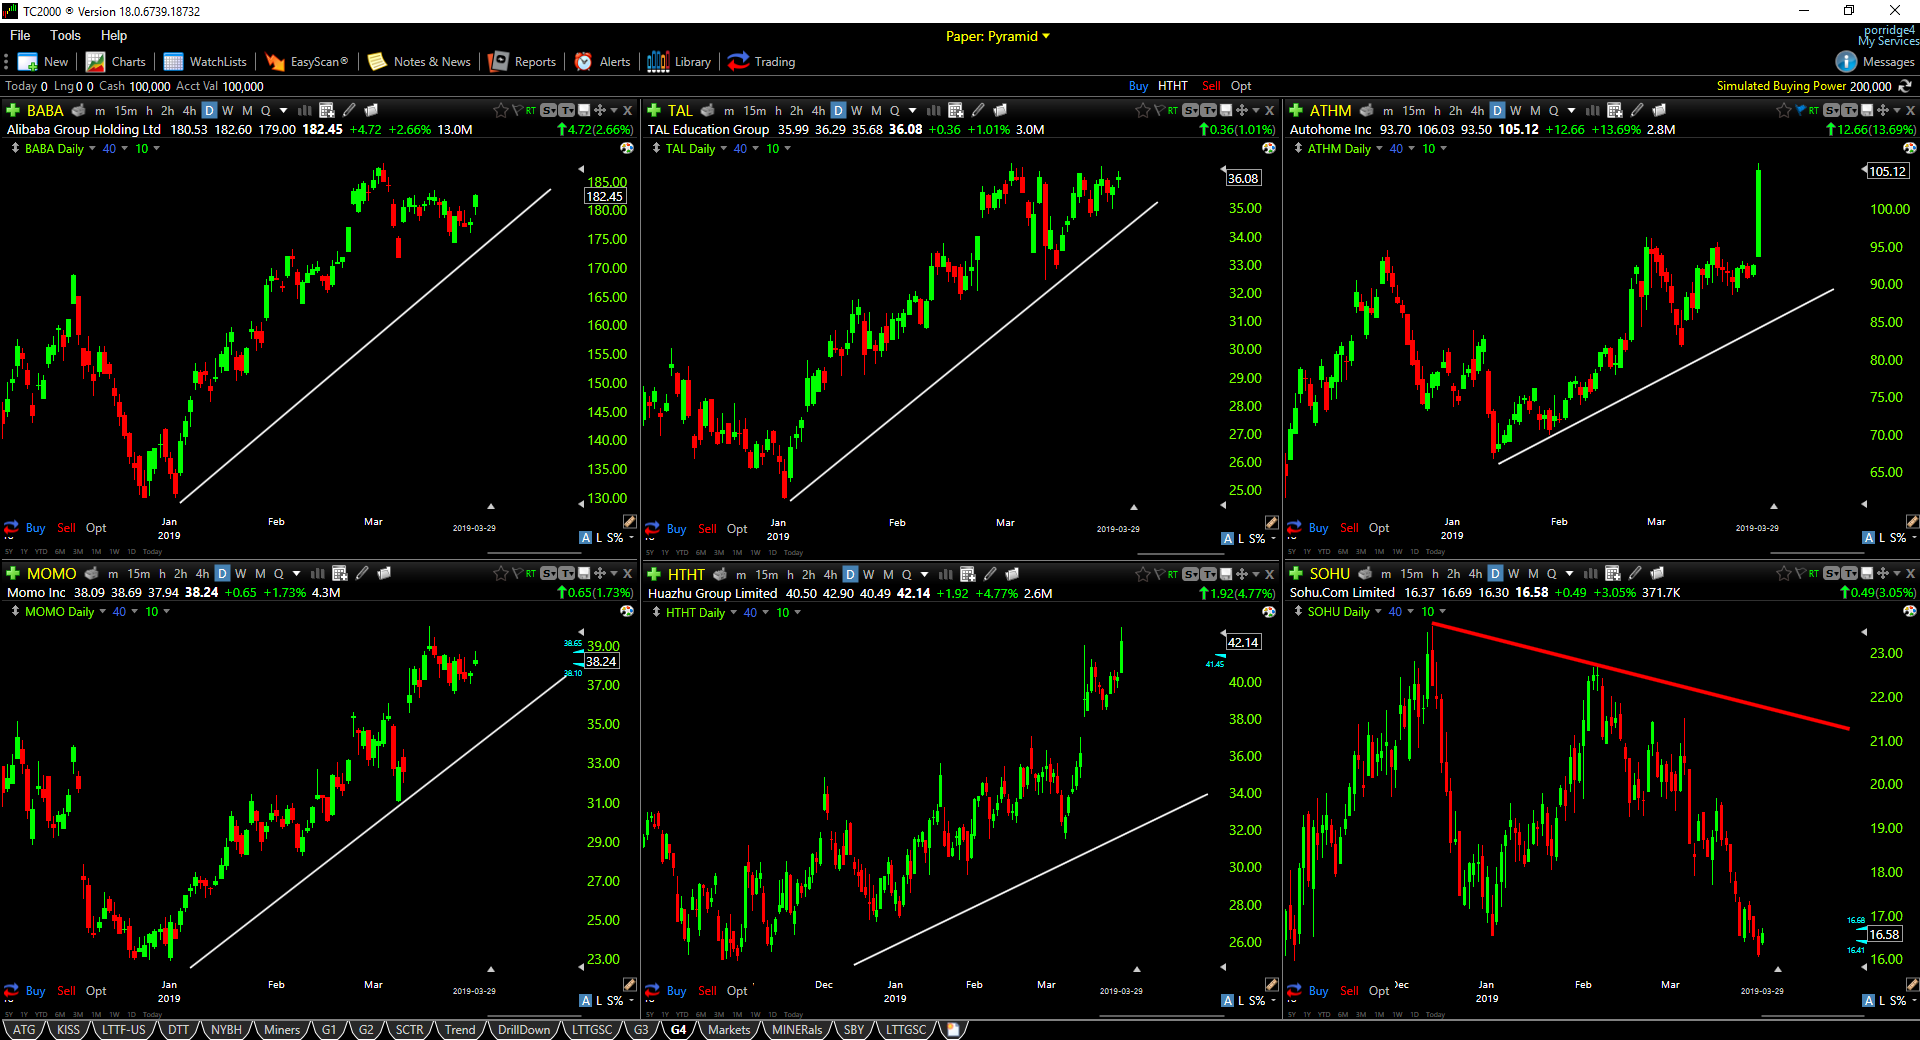Open the My Services link
Screen dimensions: 1920x1040
(x=1888, y=41)
